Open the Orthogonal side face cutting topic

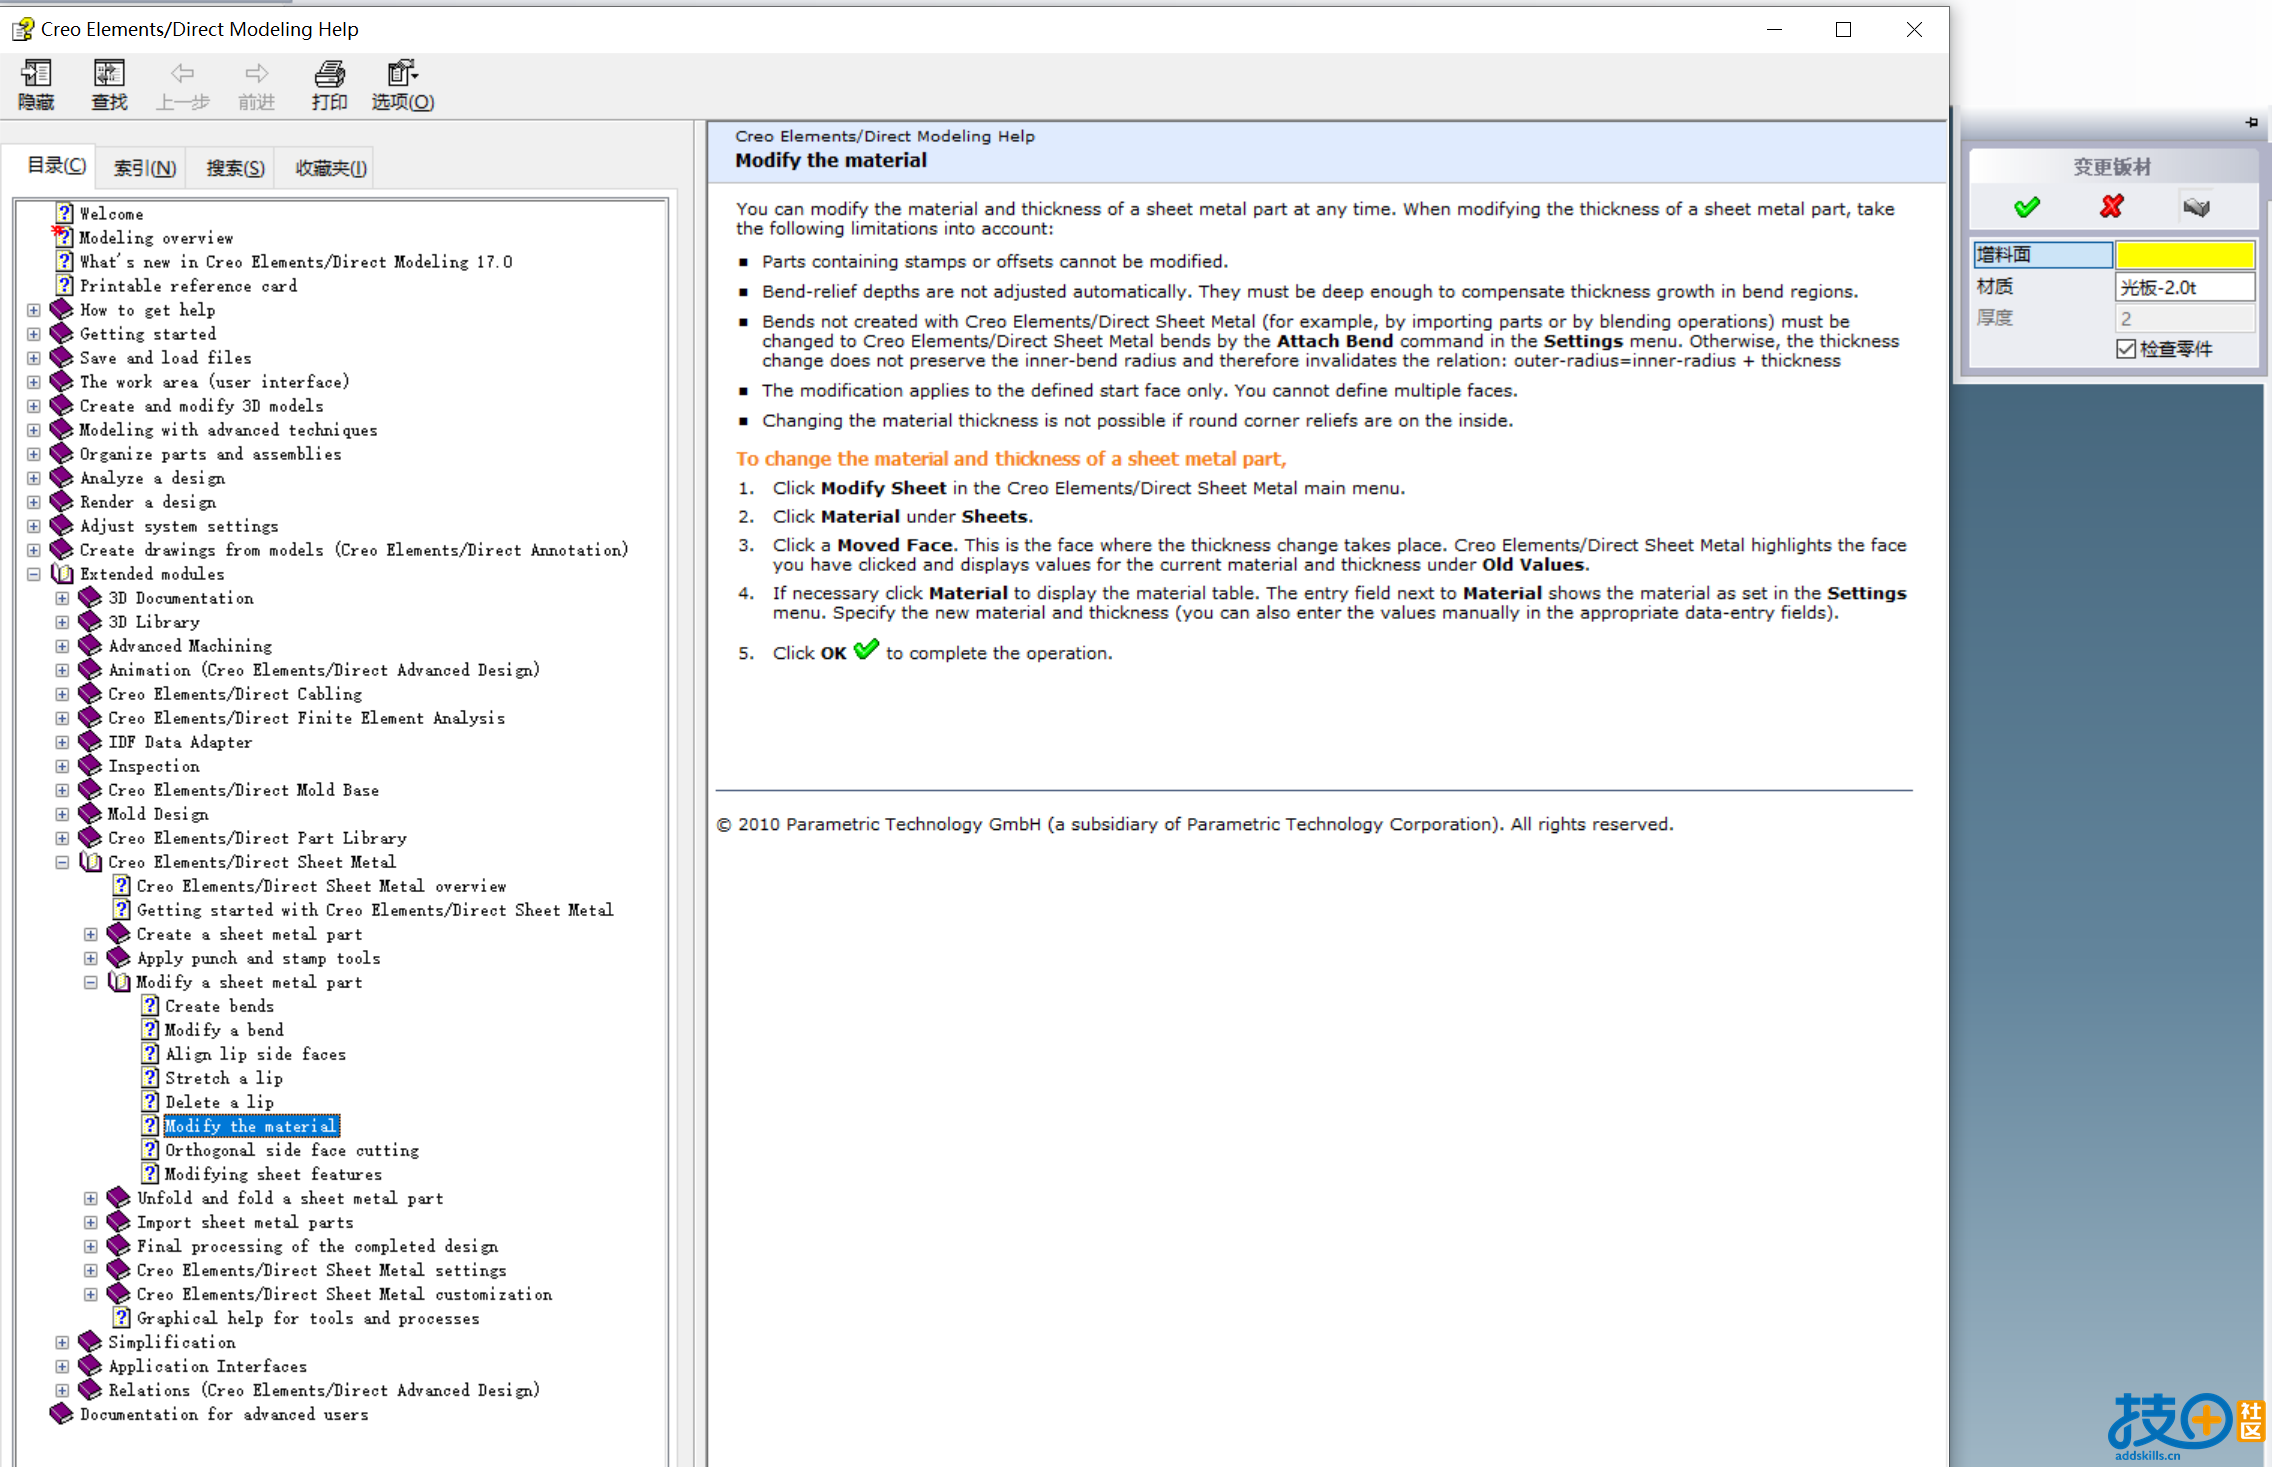pos(292,1149)
